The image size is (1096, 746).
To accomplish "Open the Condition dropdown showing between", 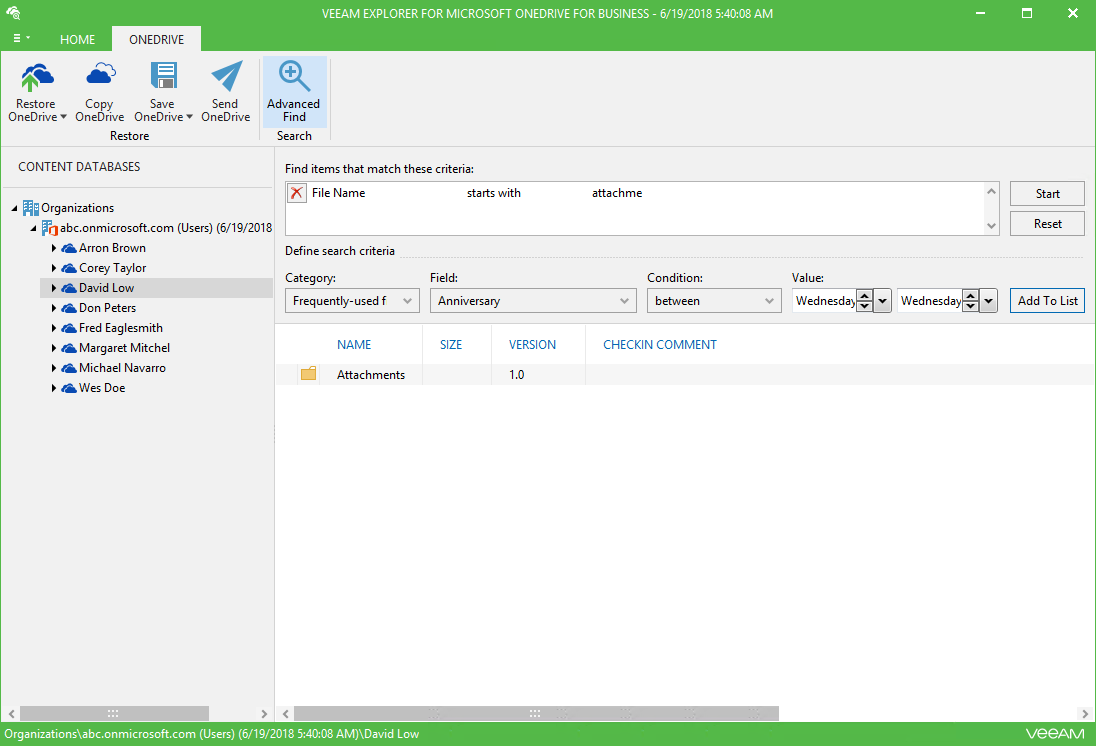I will point(714,301).
